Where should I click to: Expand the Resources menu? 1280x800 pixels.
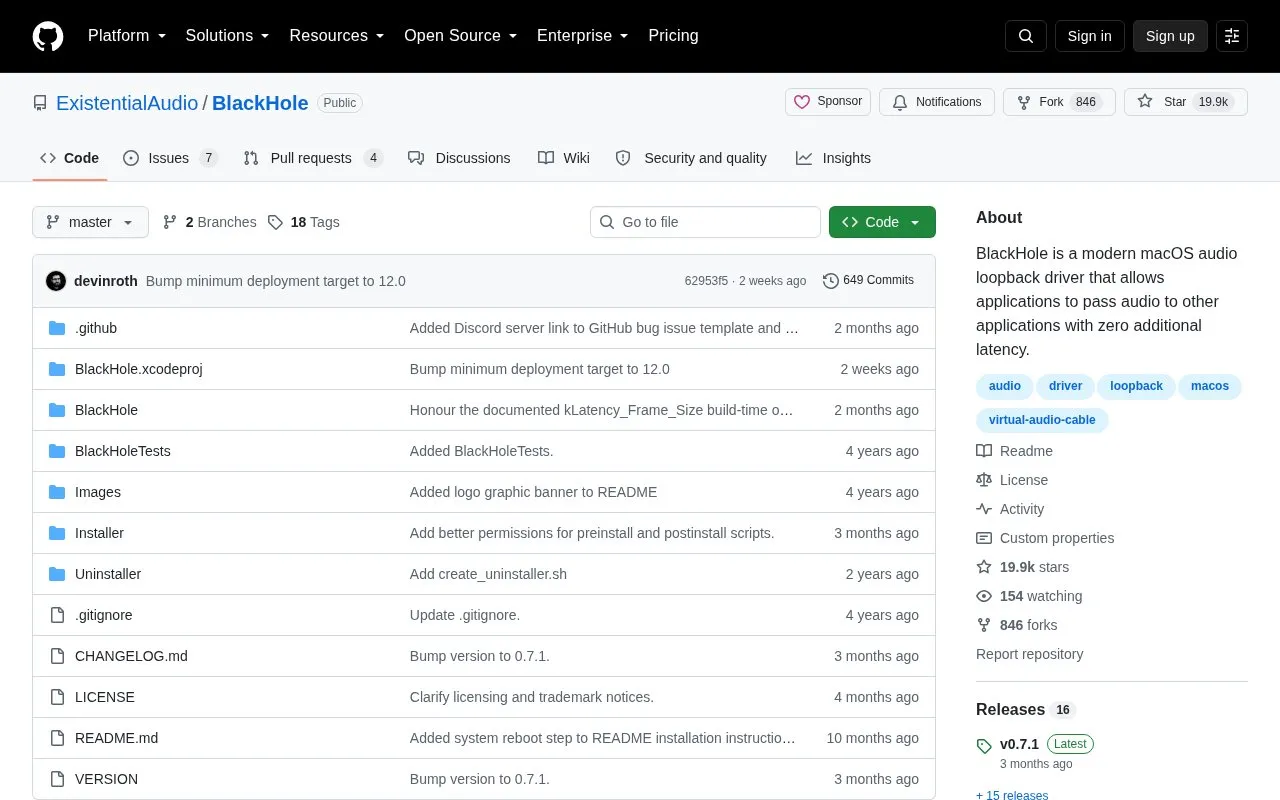(337, 36)
